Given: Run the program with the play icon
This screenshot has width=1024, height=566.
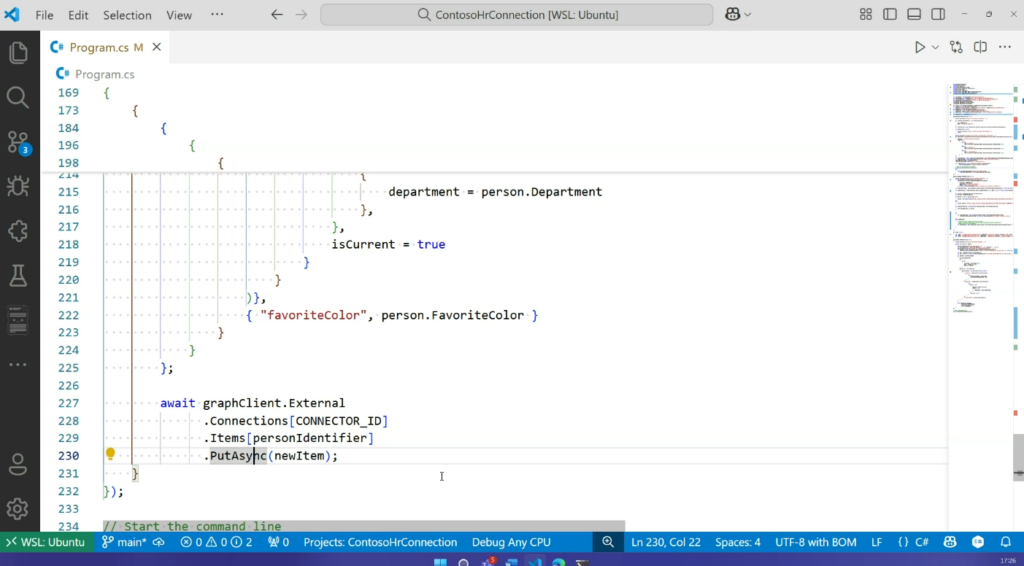Looking at the screenshot, I should pos(920,47).
